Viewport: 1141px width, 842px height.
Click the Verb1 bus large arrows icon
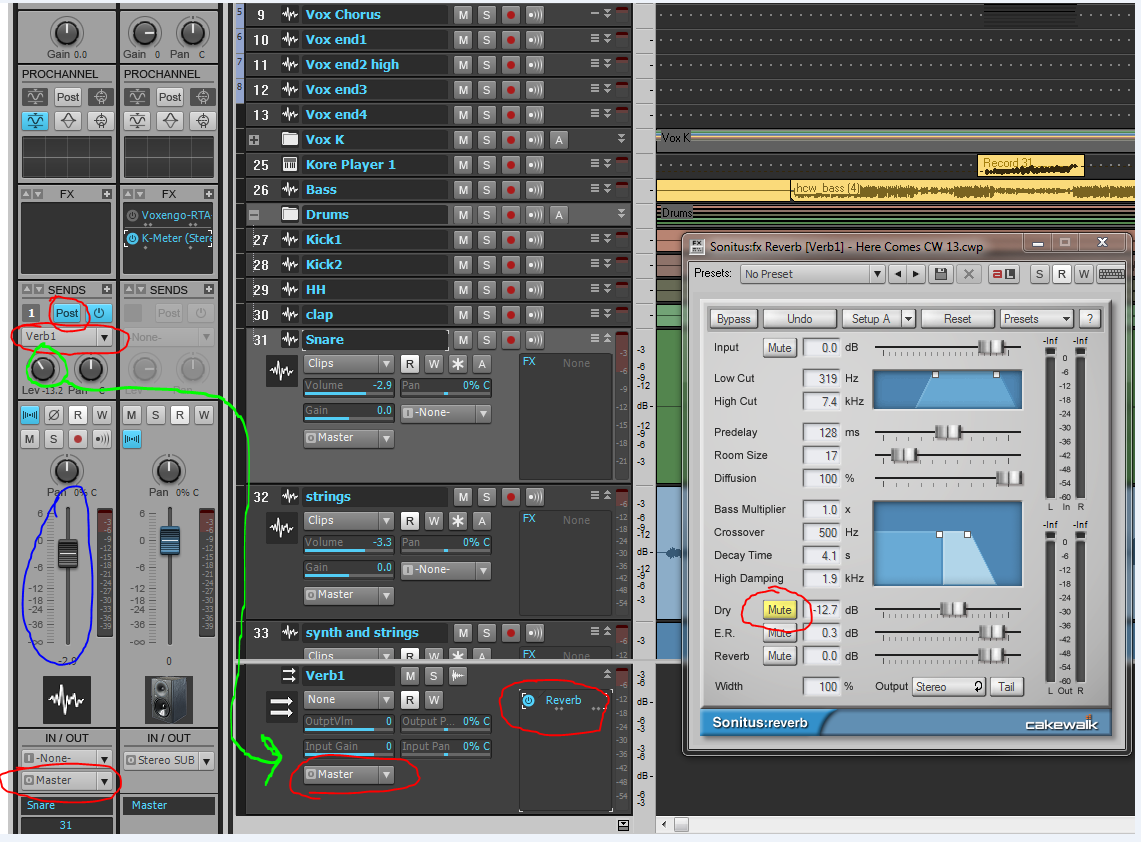[282, 707]
